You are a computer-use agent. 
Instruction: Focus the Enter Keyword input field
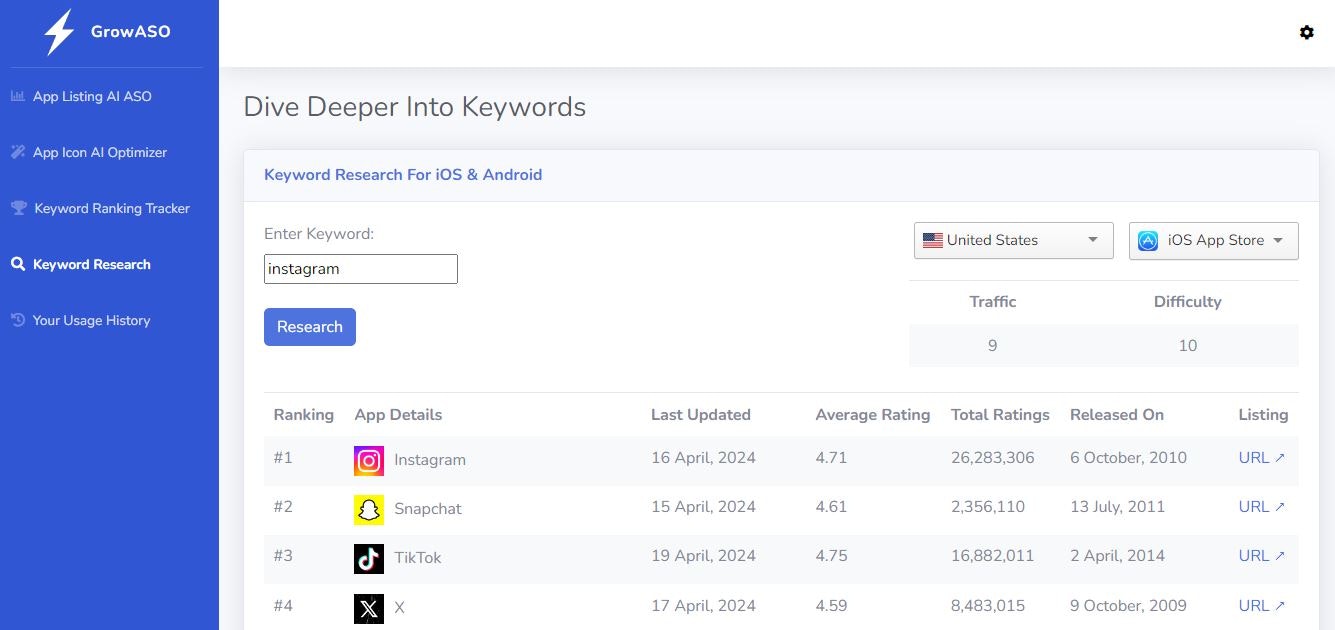coord(361,269)
